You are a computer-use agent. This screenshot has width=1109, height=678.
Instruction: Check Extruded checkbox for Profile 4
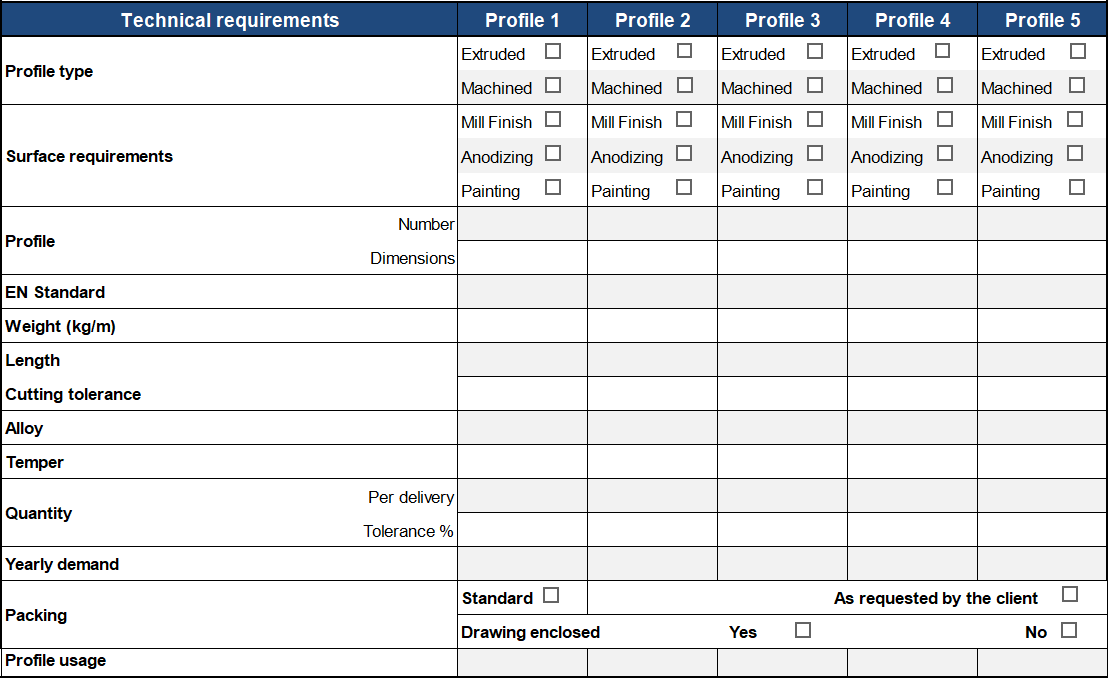943,51
